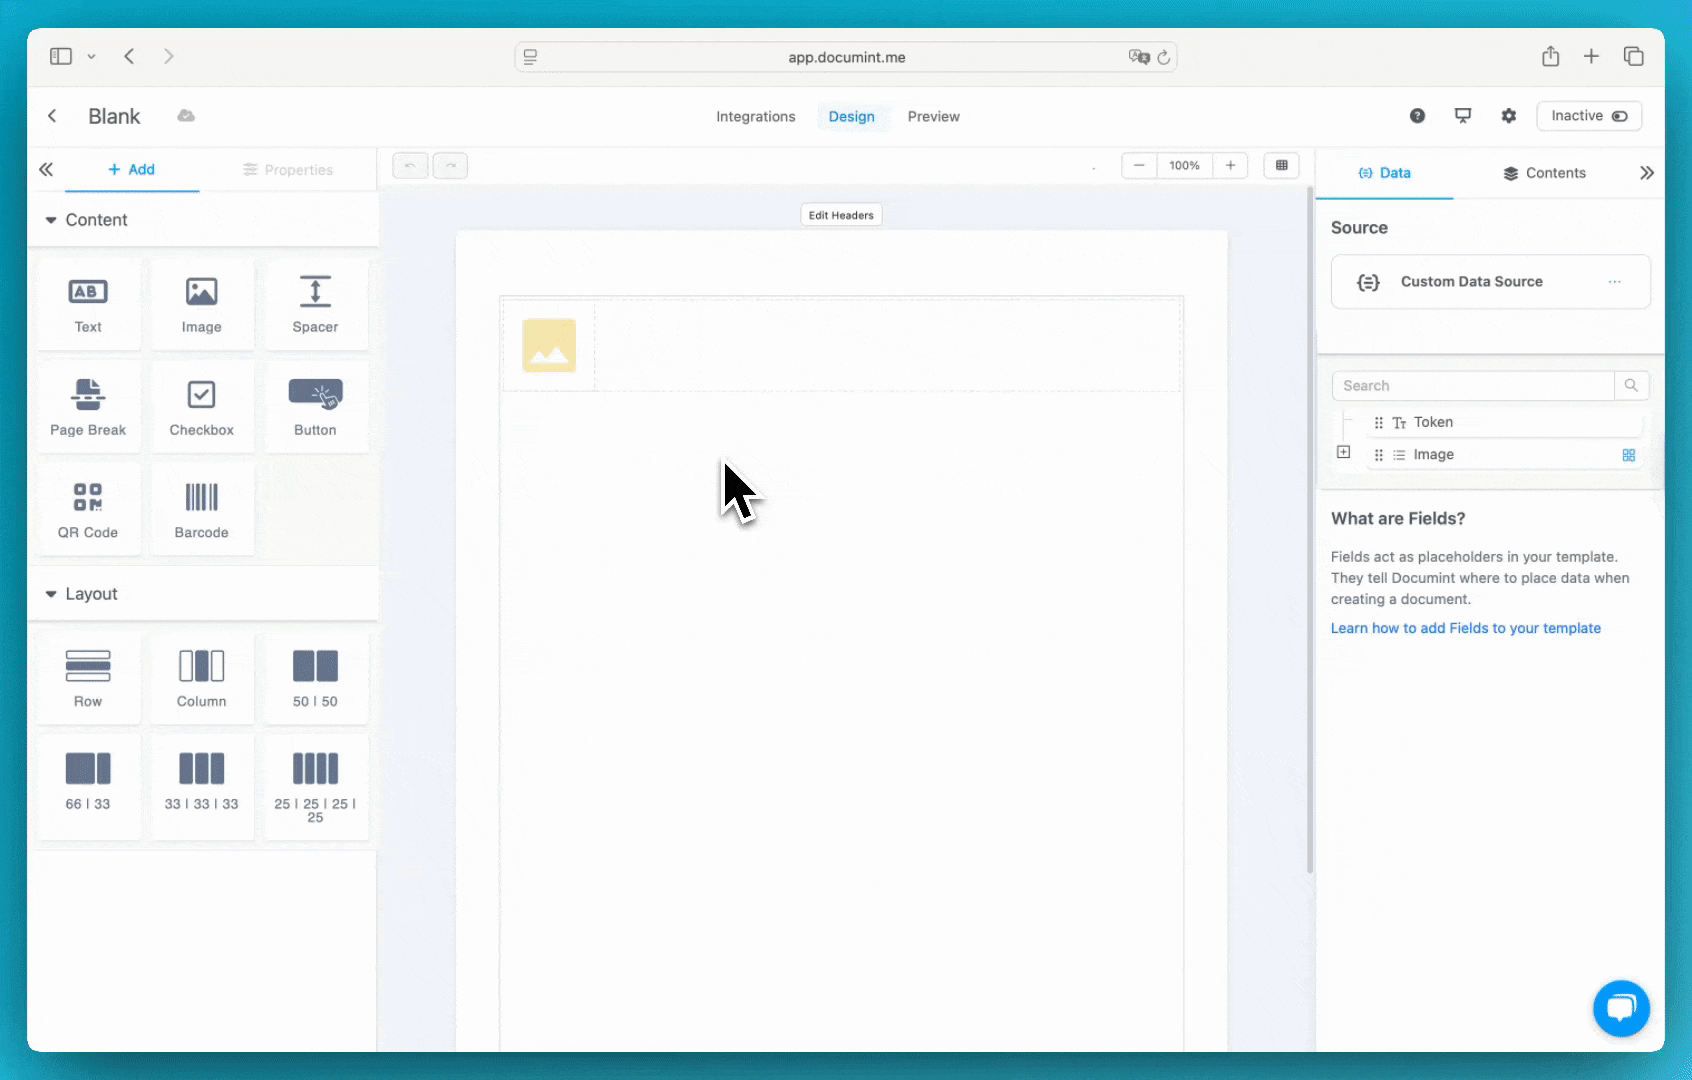Increase zoom with the plus button

1230,165
